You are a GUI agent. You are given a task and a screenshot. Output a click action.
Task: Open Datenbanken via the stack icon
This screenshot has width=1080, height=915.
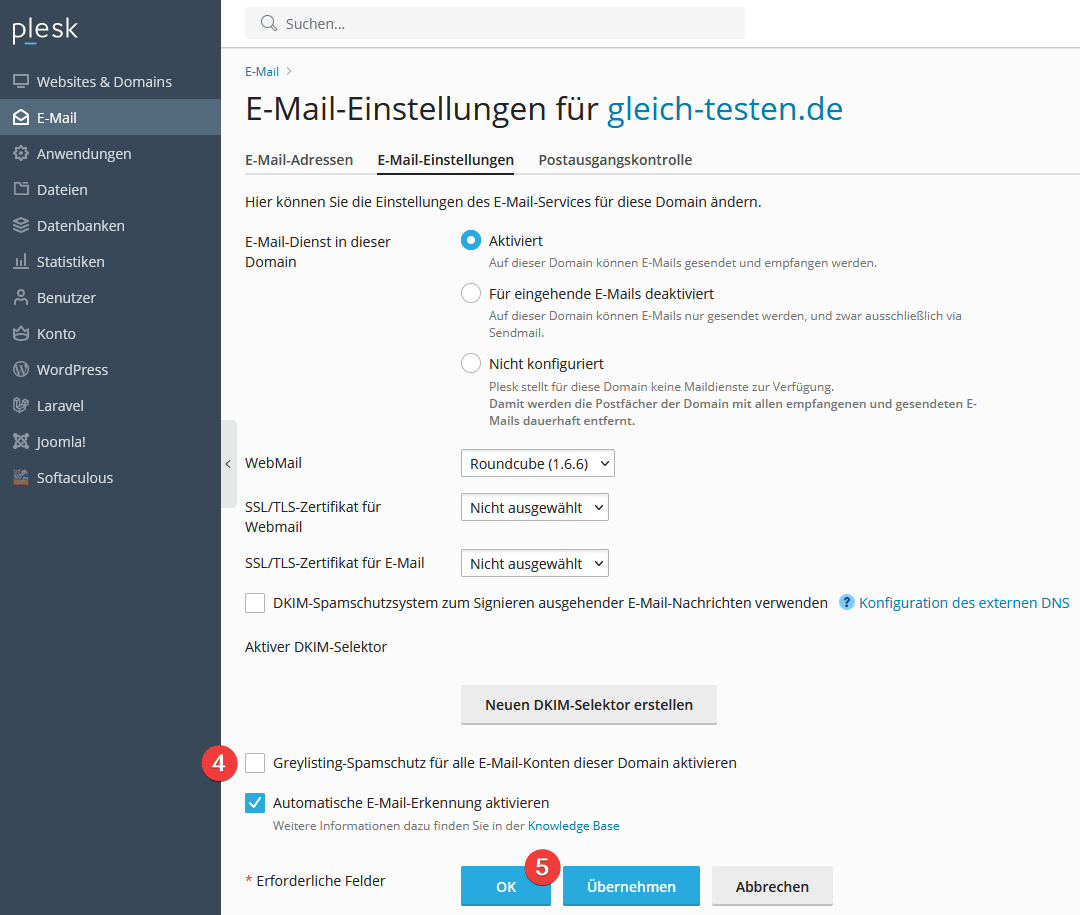click(21, 226)
